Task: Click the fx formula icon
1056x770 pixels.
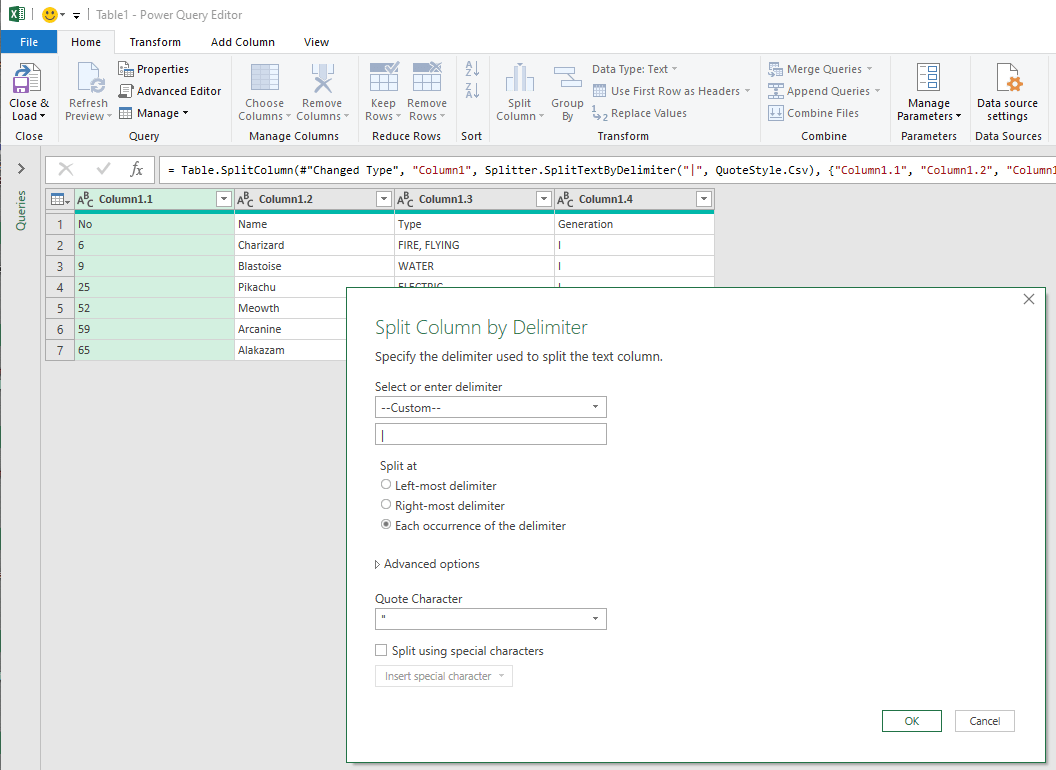Action: pos(136,169)
